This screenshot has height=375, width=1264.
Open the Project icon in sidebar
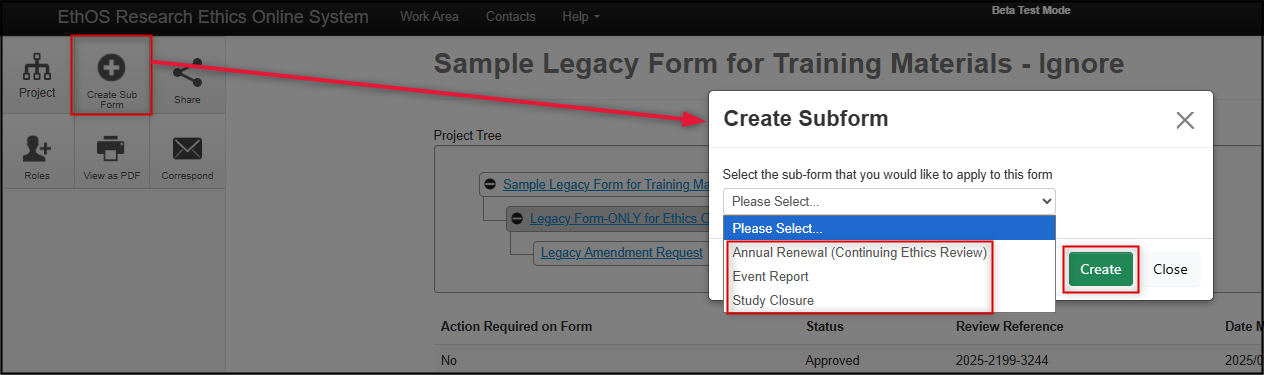coord(37,76)
